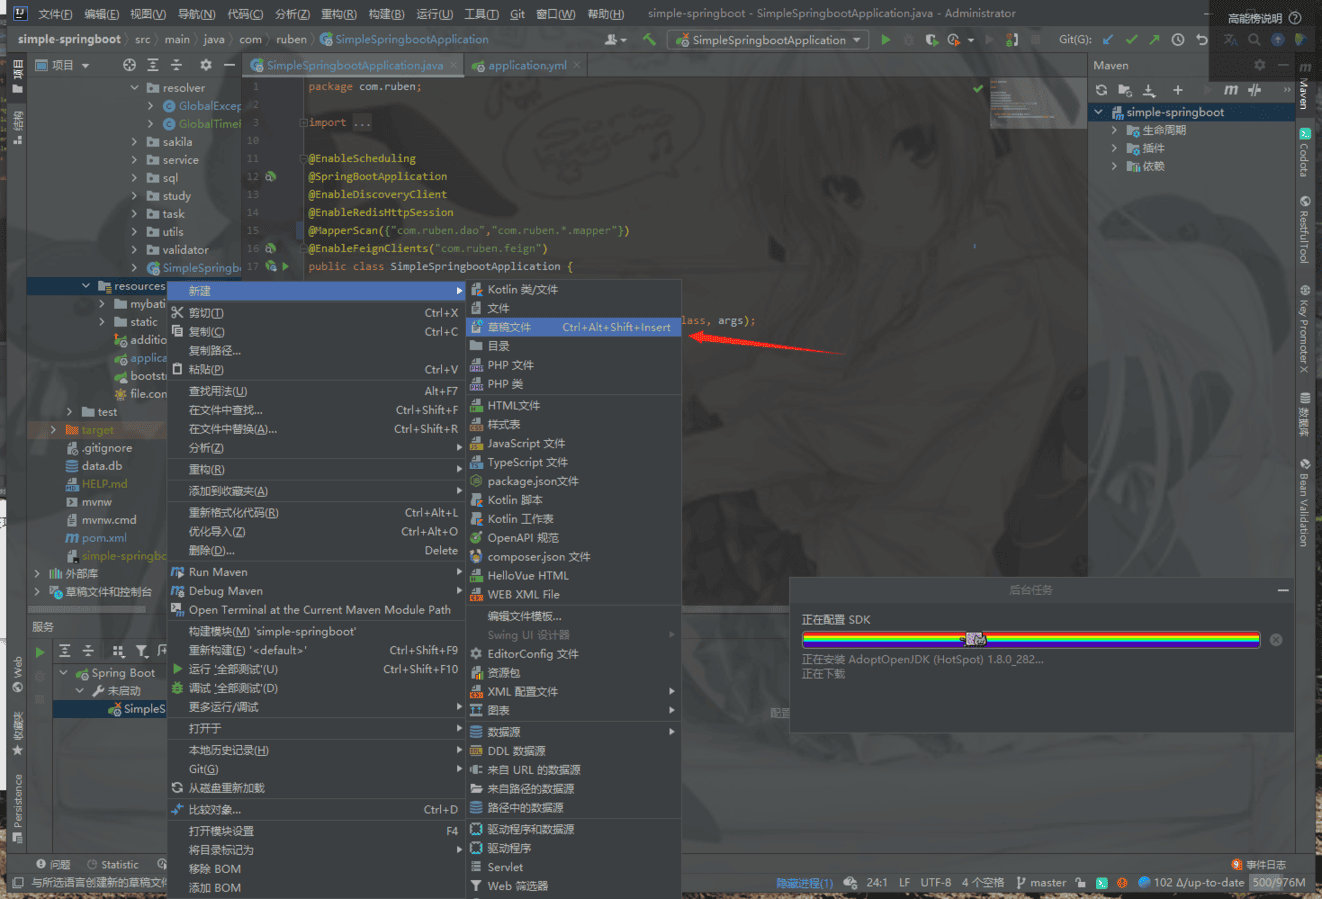
Task: Toggle the Codota side panel tab
Action: pos(1304,152)
